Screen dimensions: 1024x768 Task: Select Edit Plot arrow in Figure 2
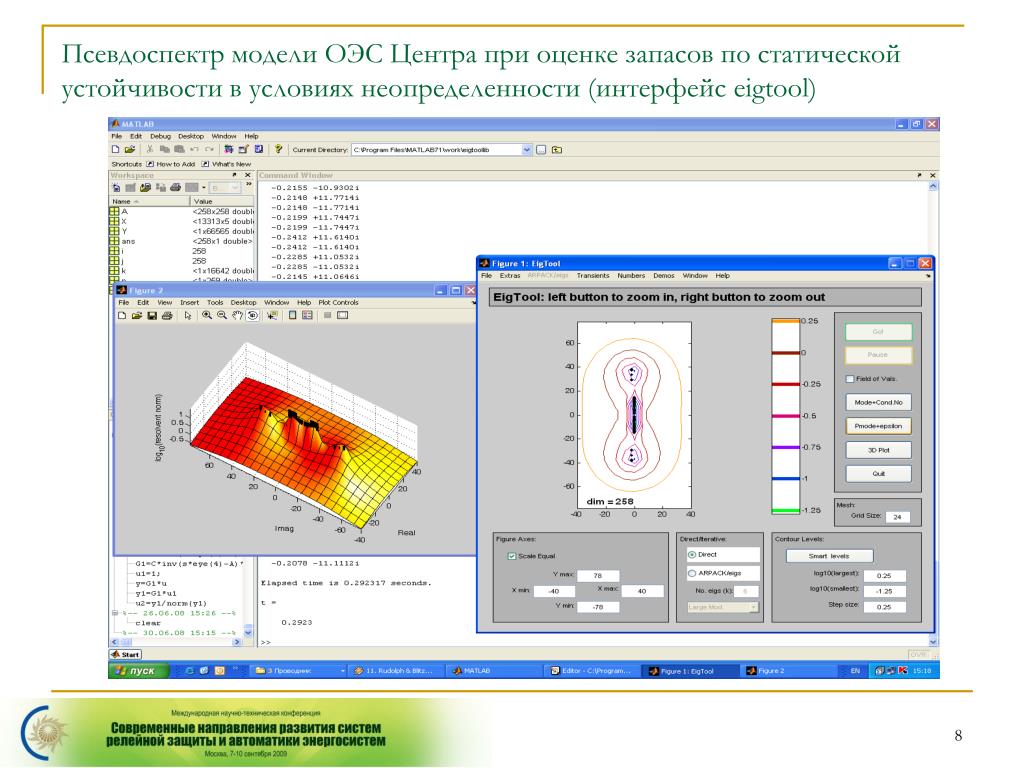(x=188, y=315)
